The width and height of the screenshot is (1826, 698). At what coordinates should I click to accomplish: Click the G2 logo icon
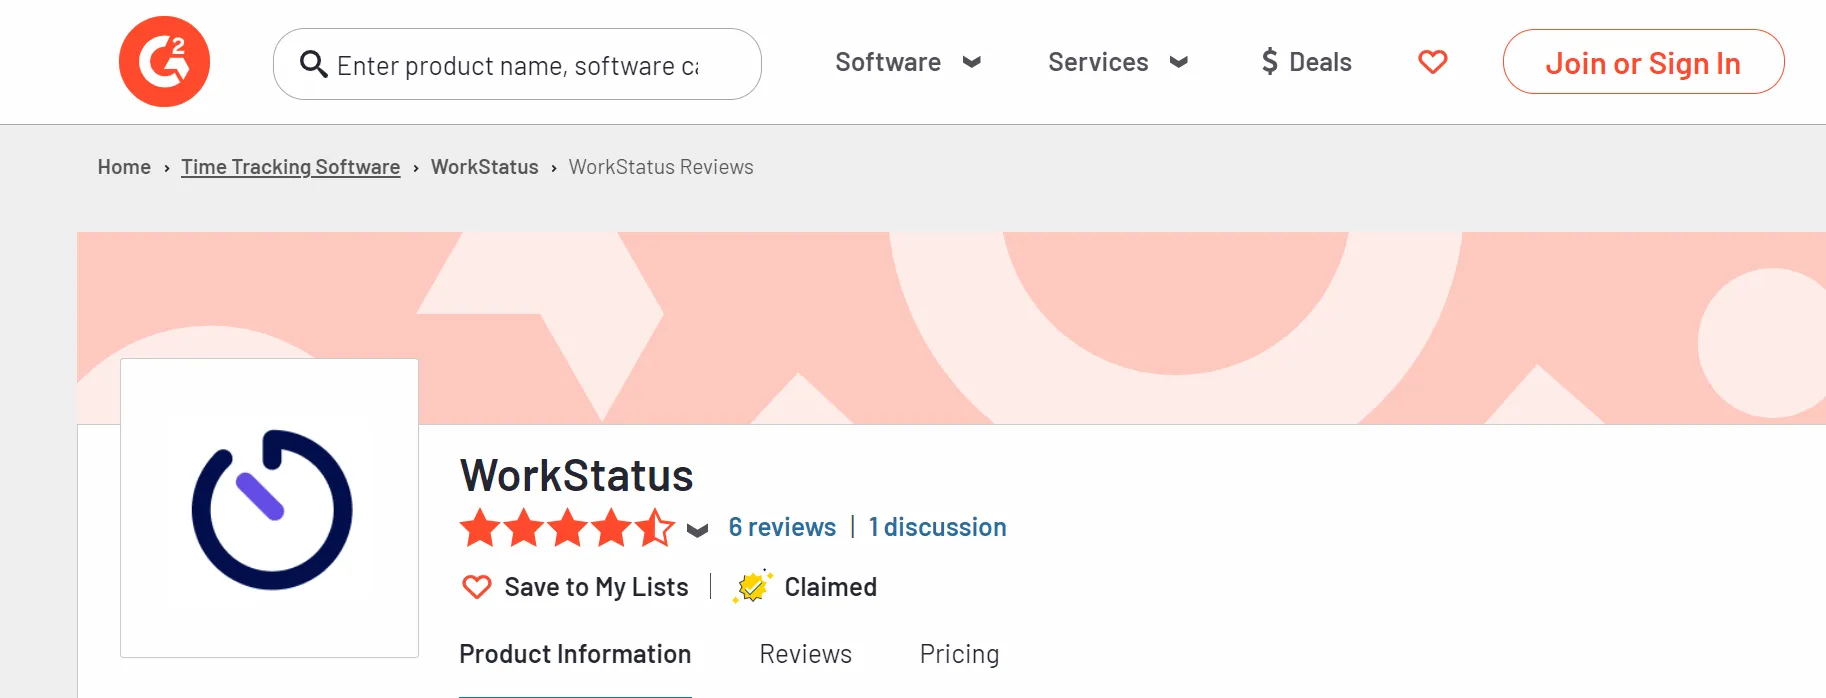[164, 61]
